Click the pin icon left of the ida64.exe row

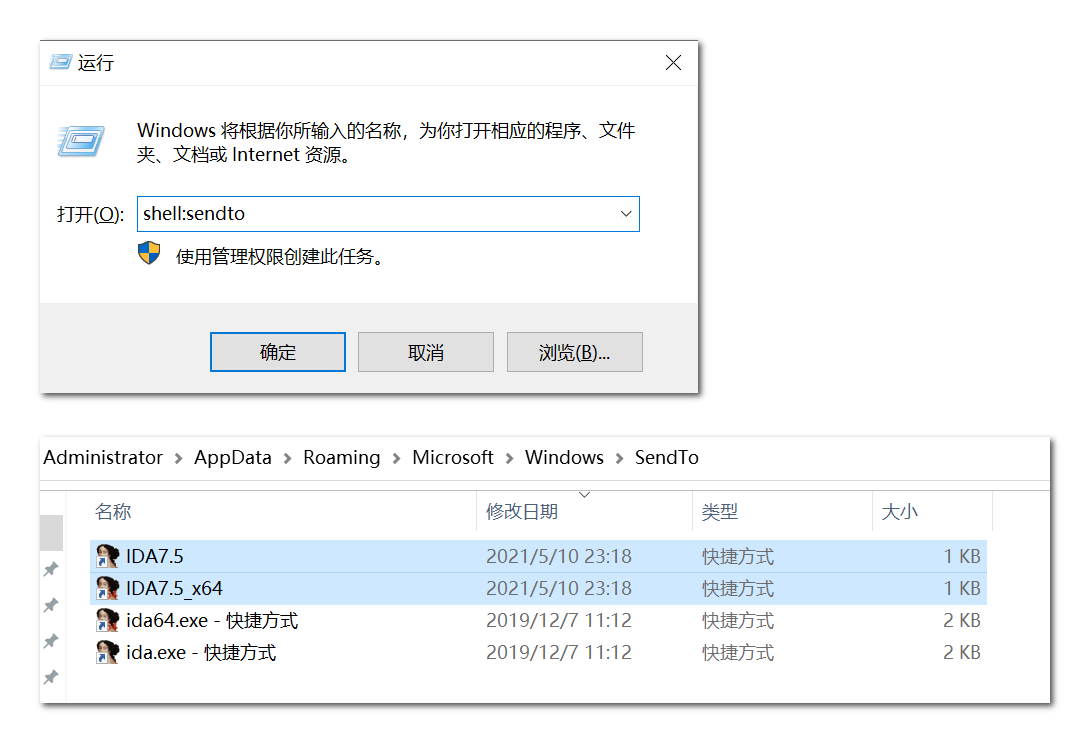tap(51, 640)
